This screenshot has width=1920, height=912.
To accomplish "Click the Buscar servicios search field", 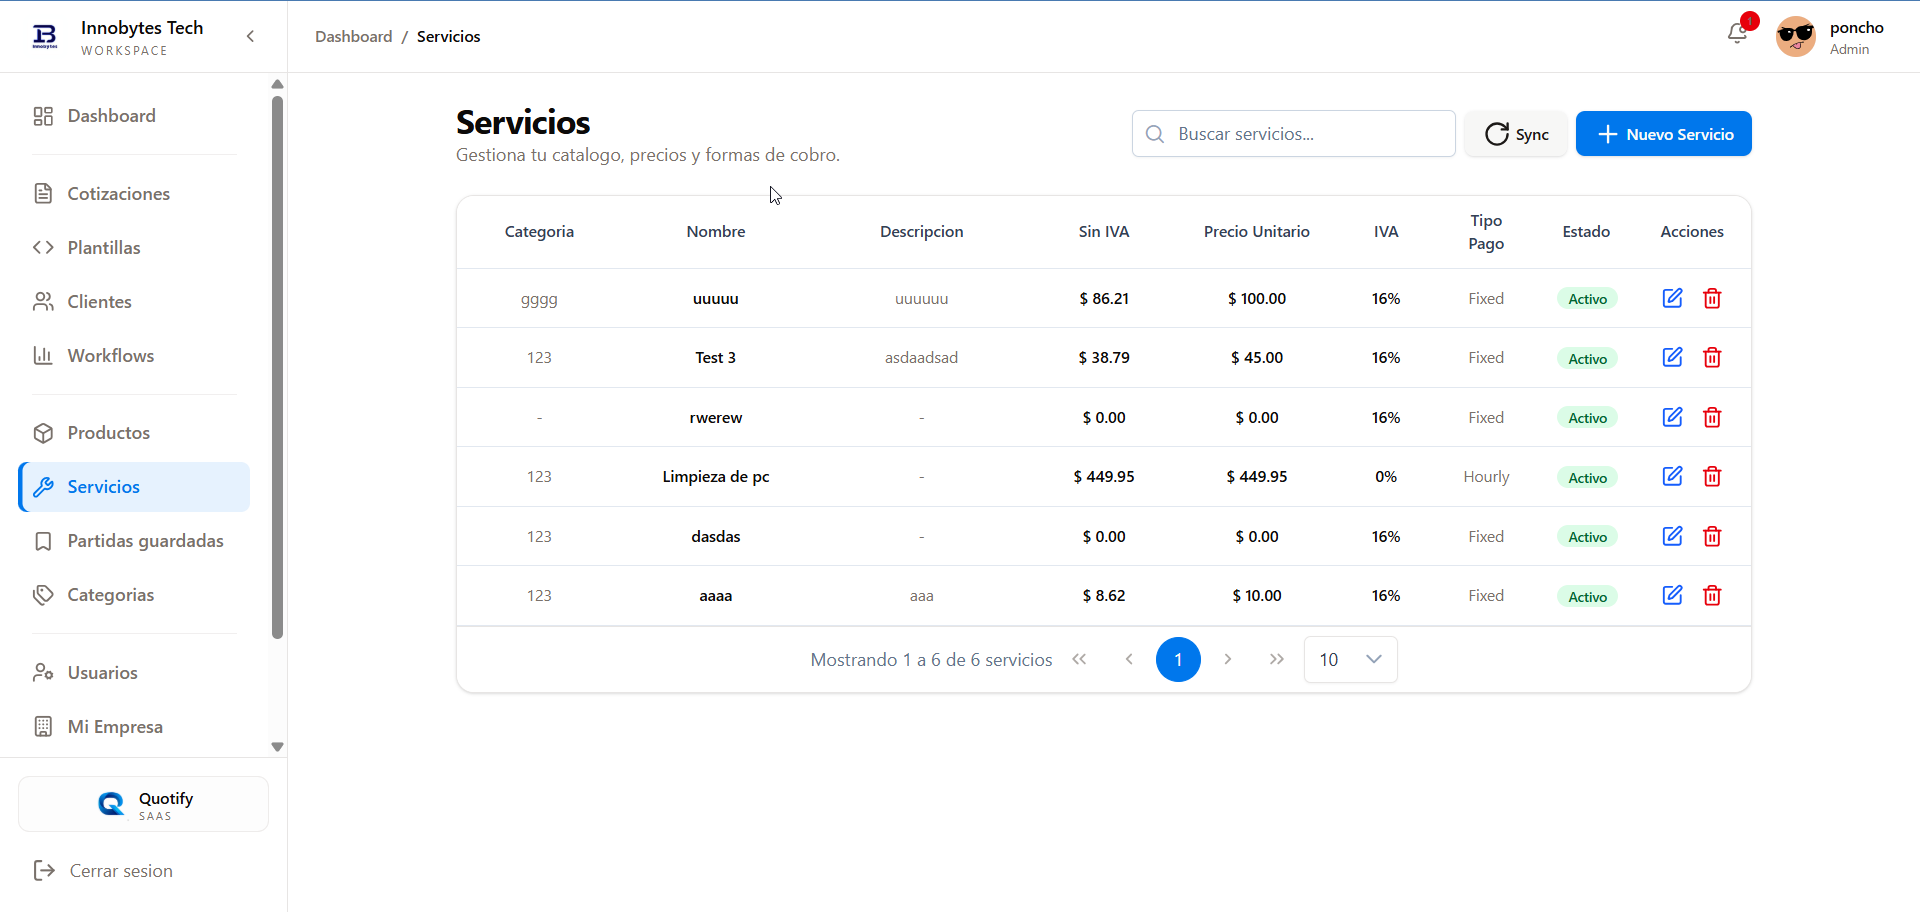I will point(1294,134).
